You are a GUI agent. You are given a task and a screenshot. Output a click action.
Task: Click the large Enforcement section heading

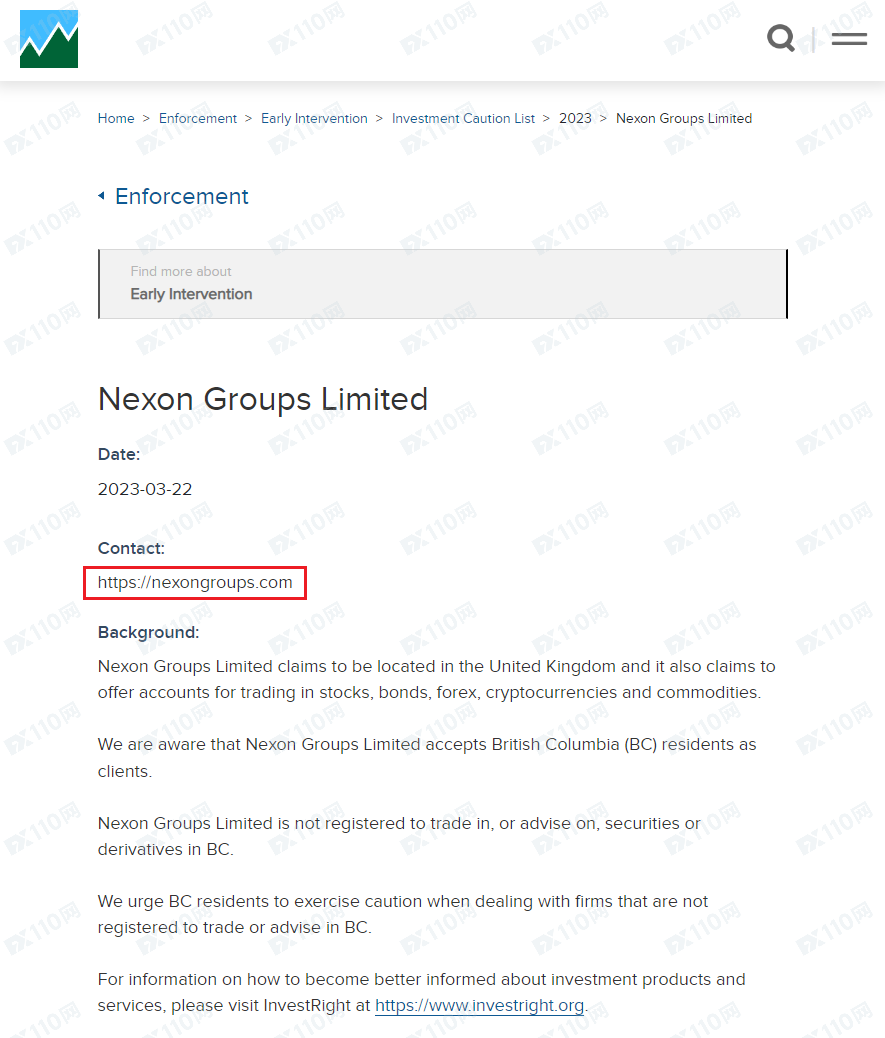182,196
